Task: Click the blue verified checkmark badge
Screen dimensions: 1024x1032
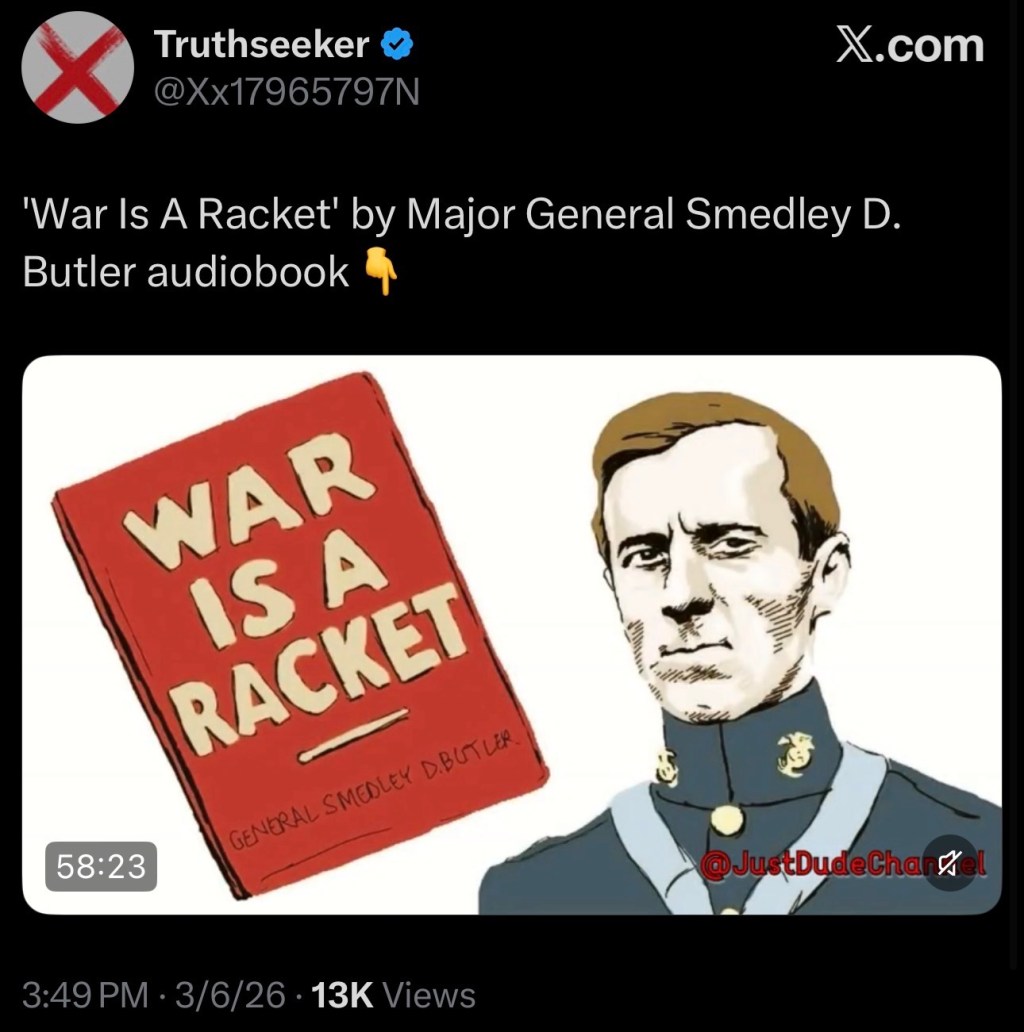Action: [x=397, y=45]
